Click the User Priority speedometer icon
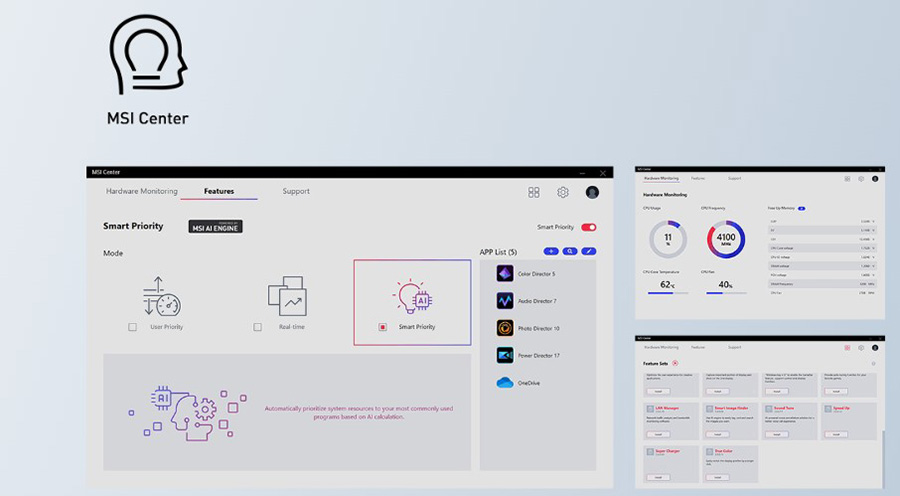The image size is (900, 496). pyautogui.click(x=161, y=297)
